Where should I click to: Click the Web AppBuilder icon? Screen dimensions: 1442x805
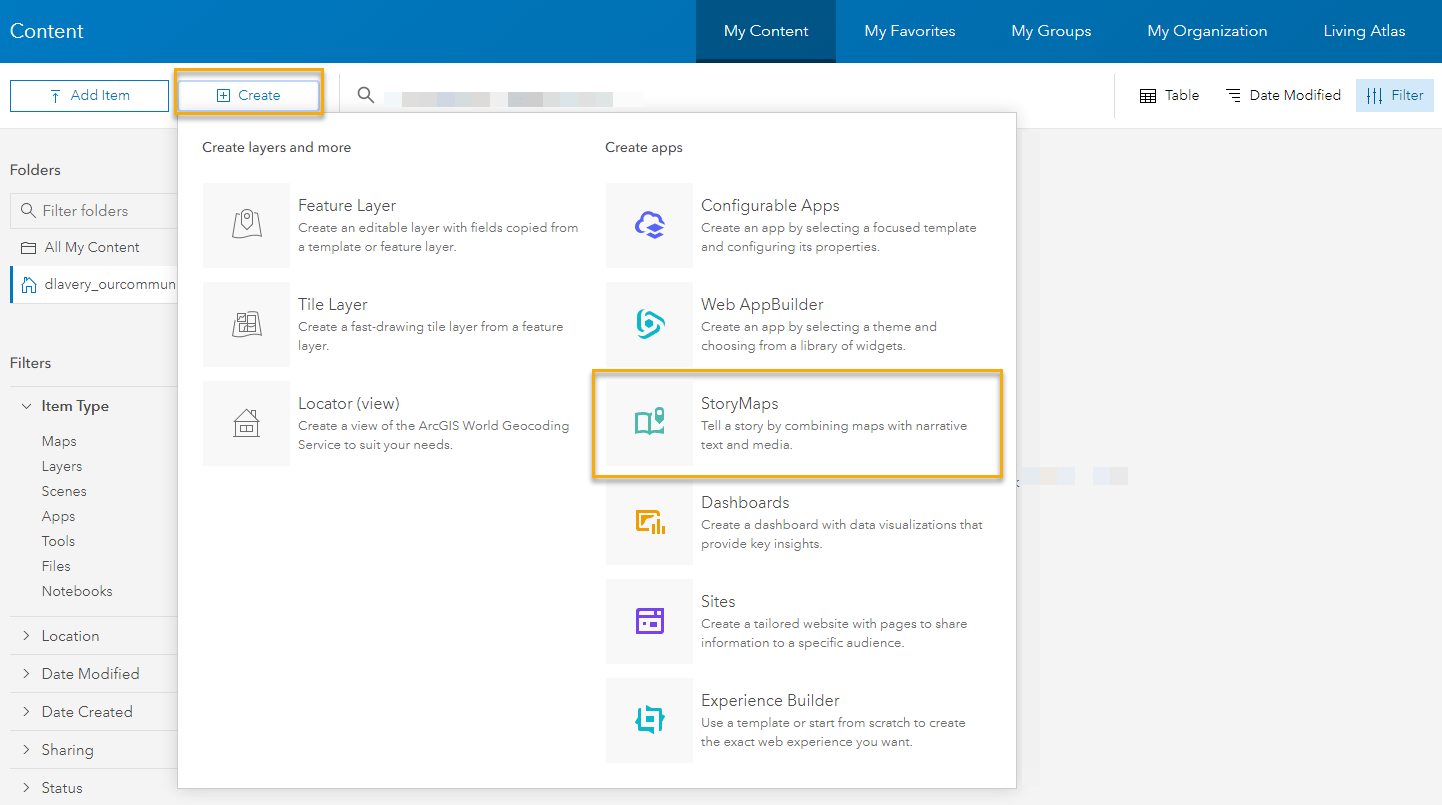649,324
